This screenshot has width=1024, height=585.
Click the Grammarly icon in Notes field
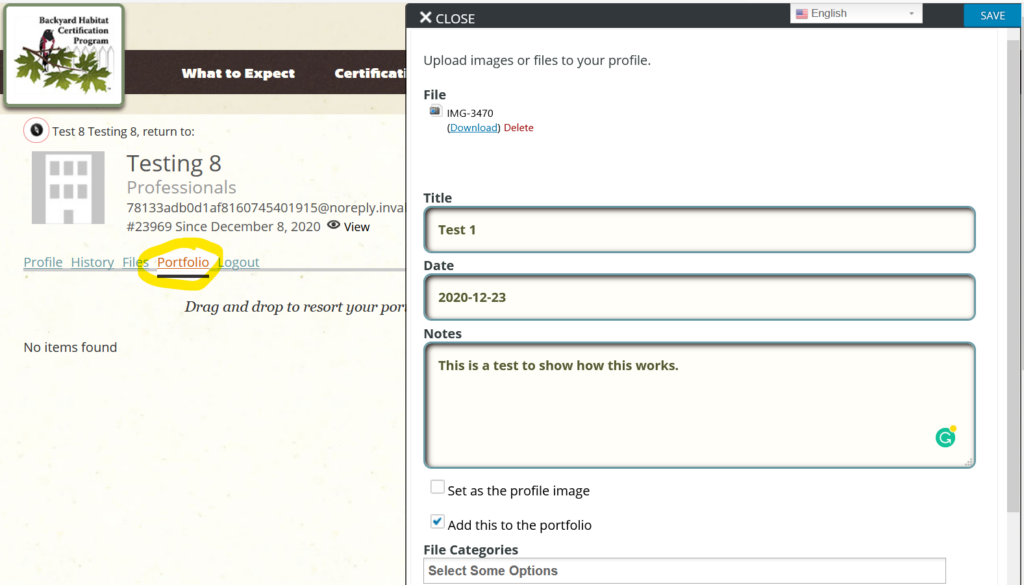coord(945,437)
